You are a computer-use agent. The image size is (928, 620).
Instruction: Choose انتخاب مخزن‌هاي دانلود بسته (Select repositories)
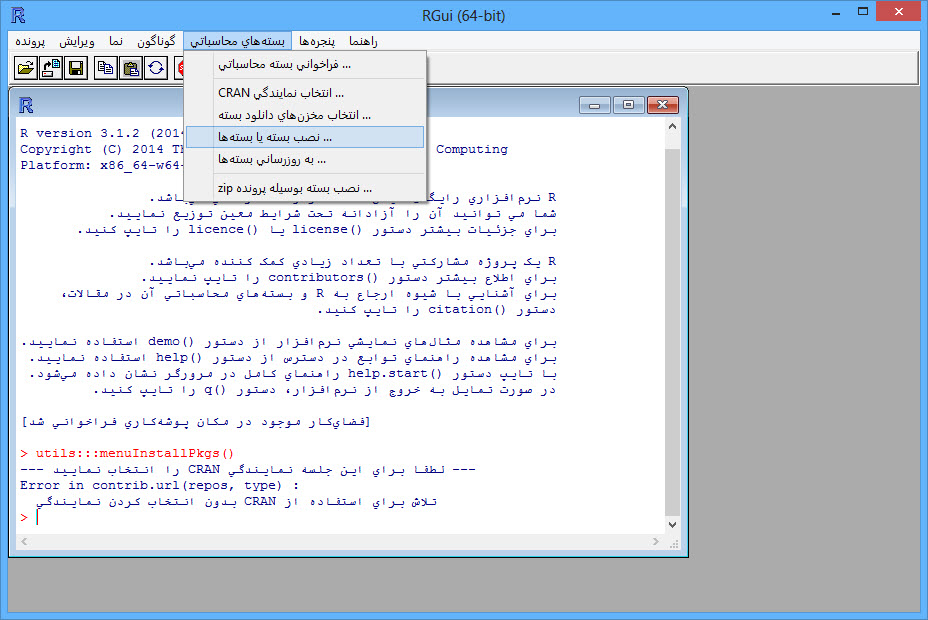305,115
